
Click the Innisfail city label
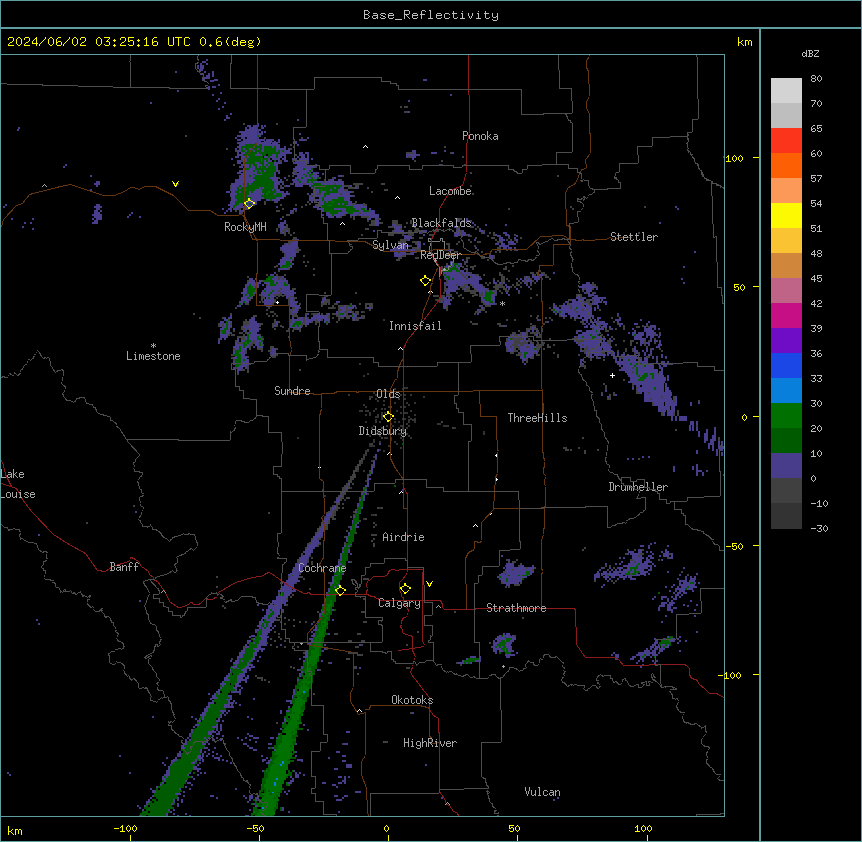[415, 326]
